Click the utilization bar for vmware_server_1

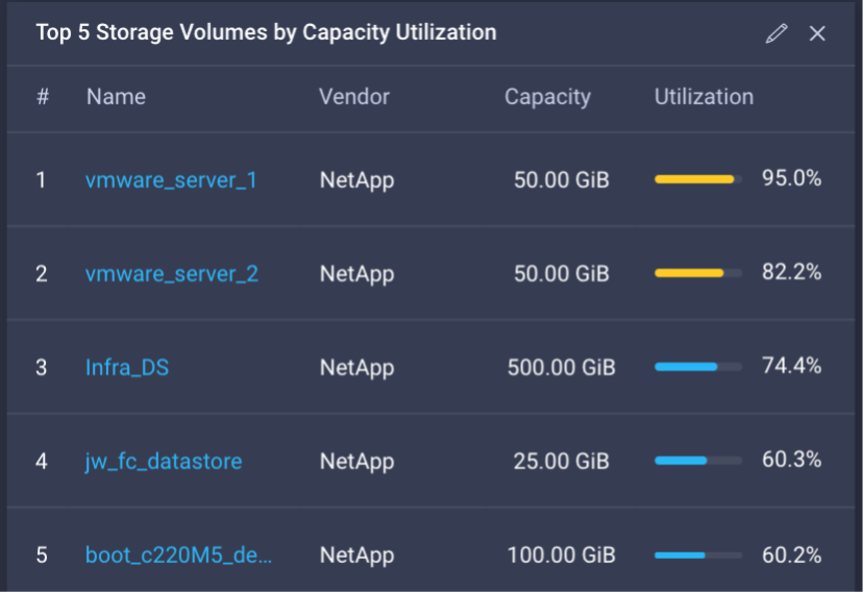695,178
